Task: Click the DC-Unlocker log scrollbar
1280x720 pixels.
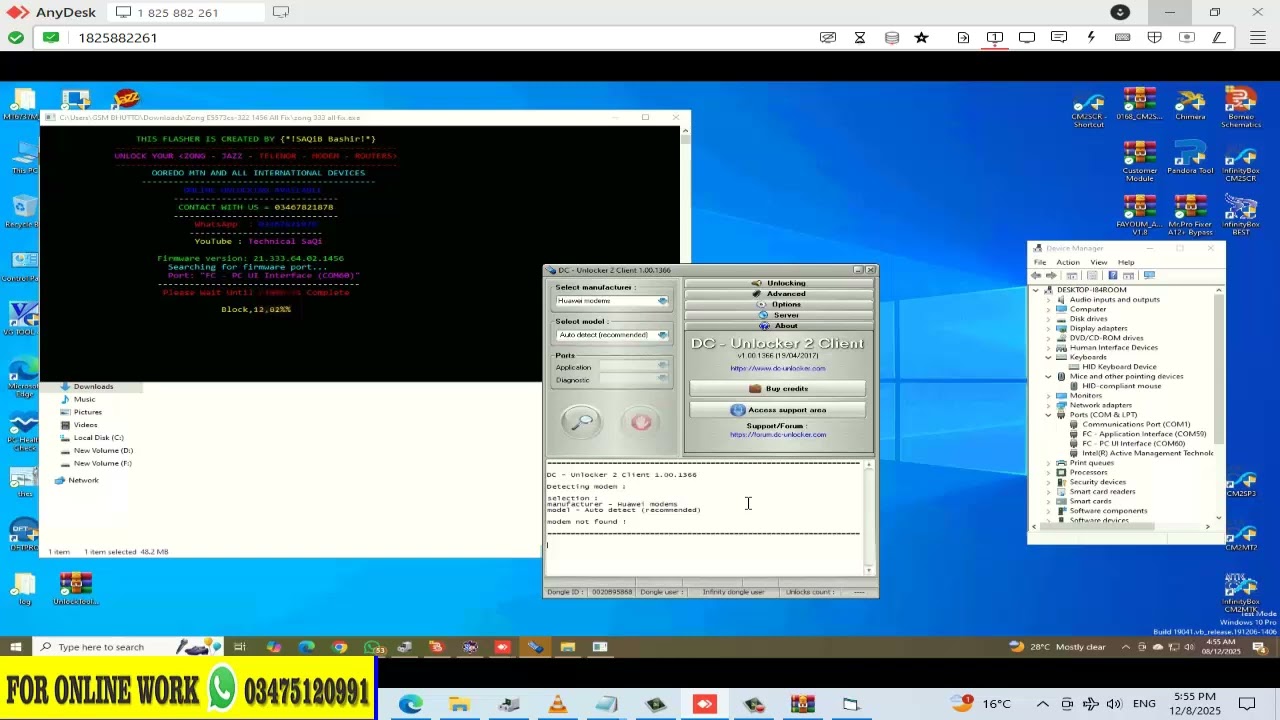Action: click(869, 518)
